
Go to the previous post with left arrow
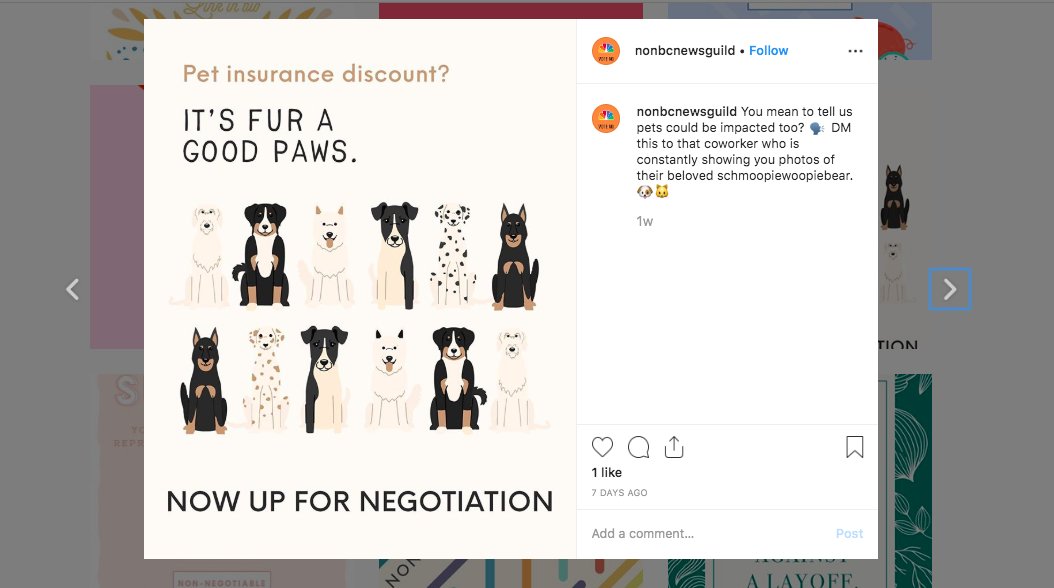(73, 289)
